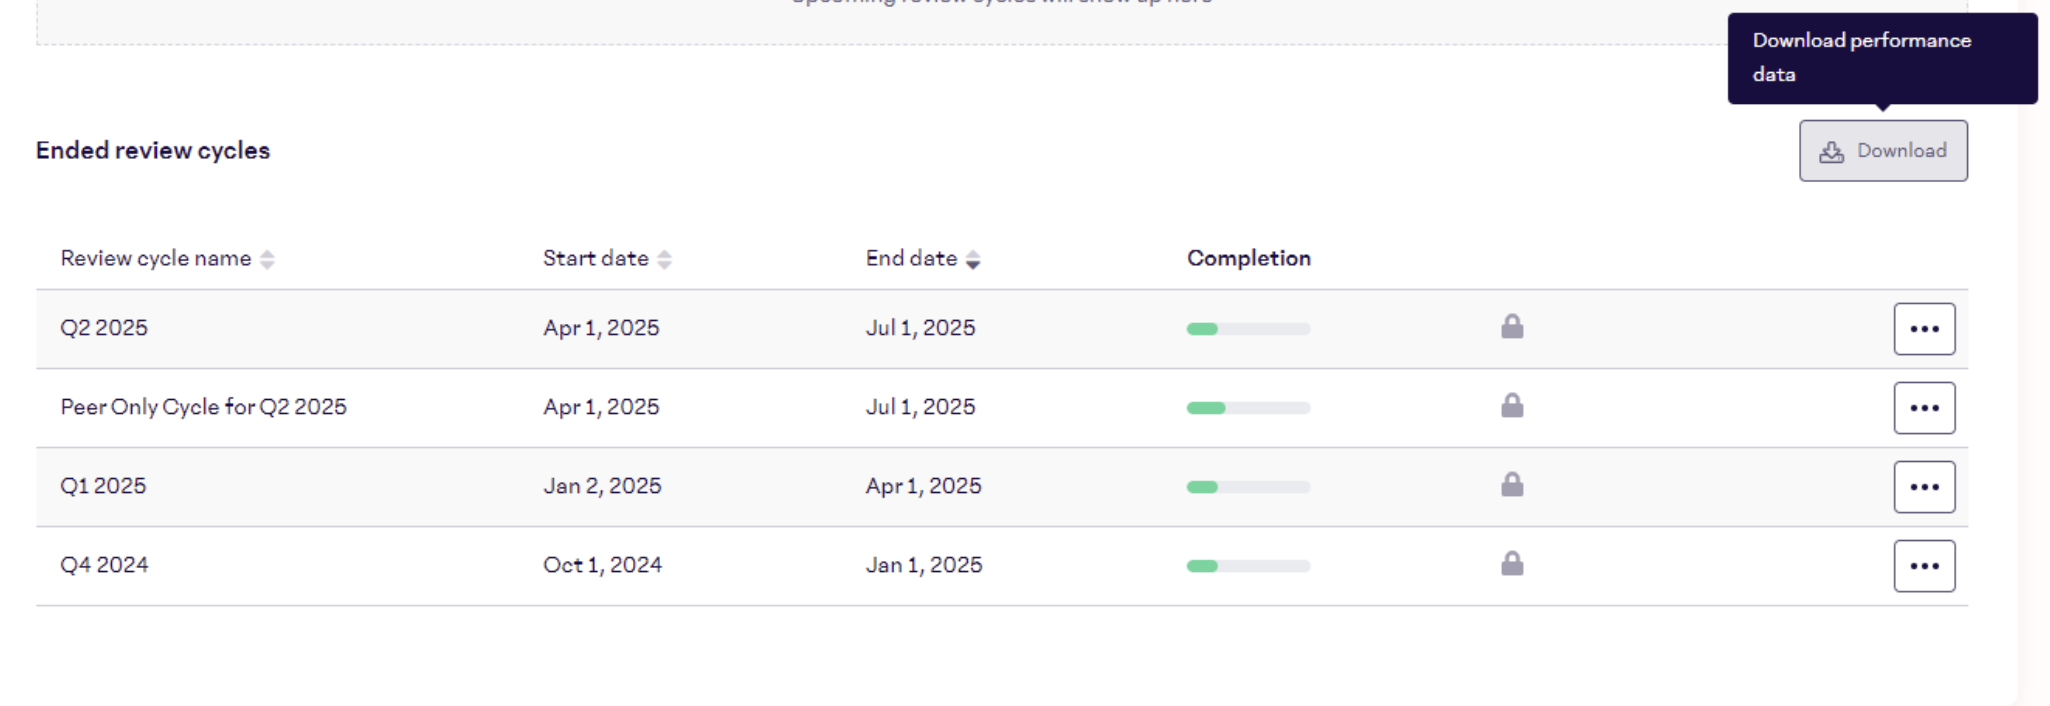Sort by Review cycle name arrows
The image size is (2050, 706).
pos(267,260)
